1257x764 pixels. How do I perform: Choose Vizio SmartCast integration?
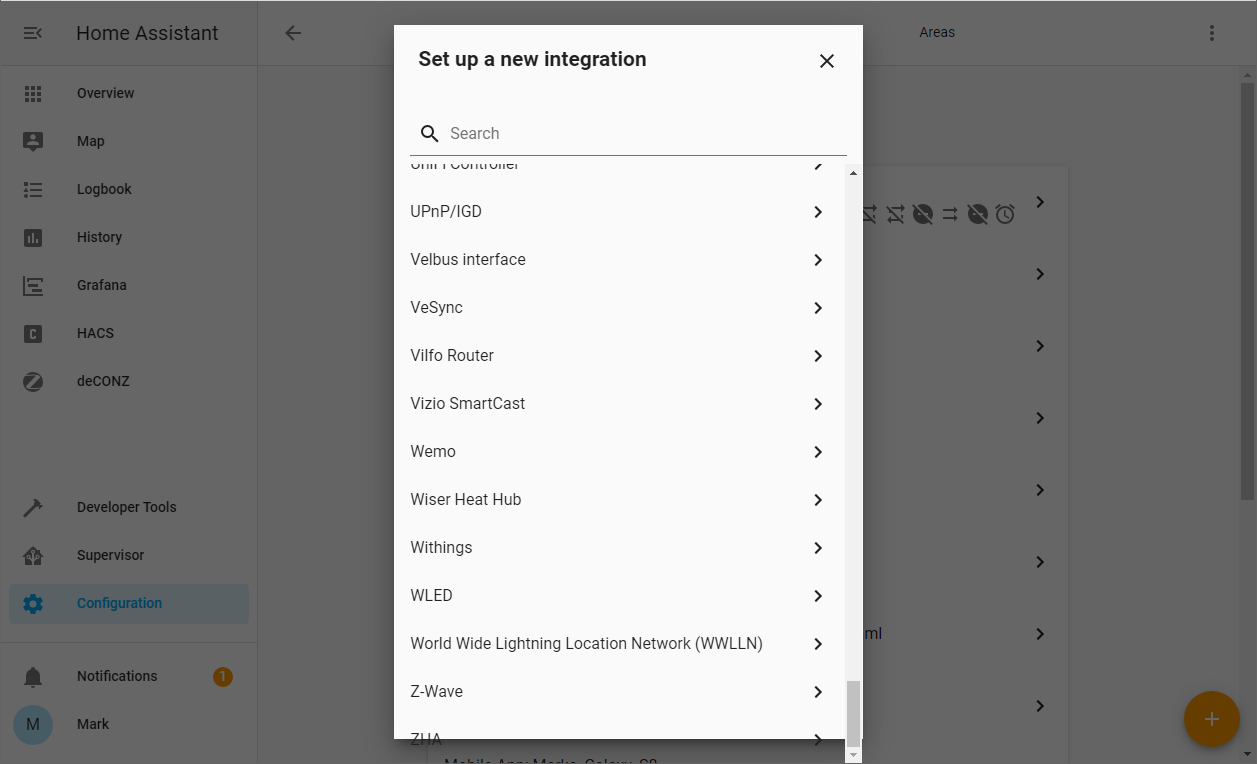tap(618, 404)
